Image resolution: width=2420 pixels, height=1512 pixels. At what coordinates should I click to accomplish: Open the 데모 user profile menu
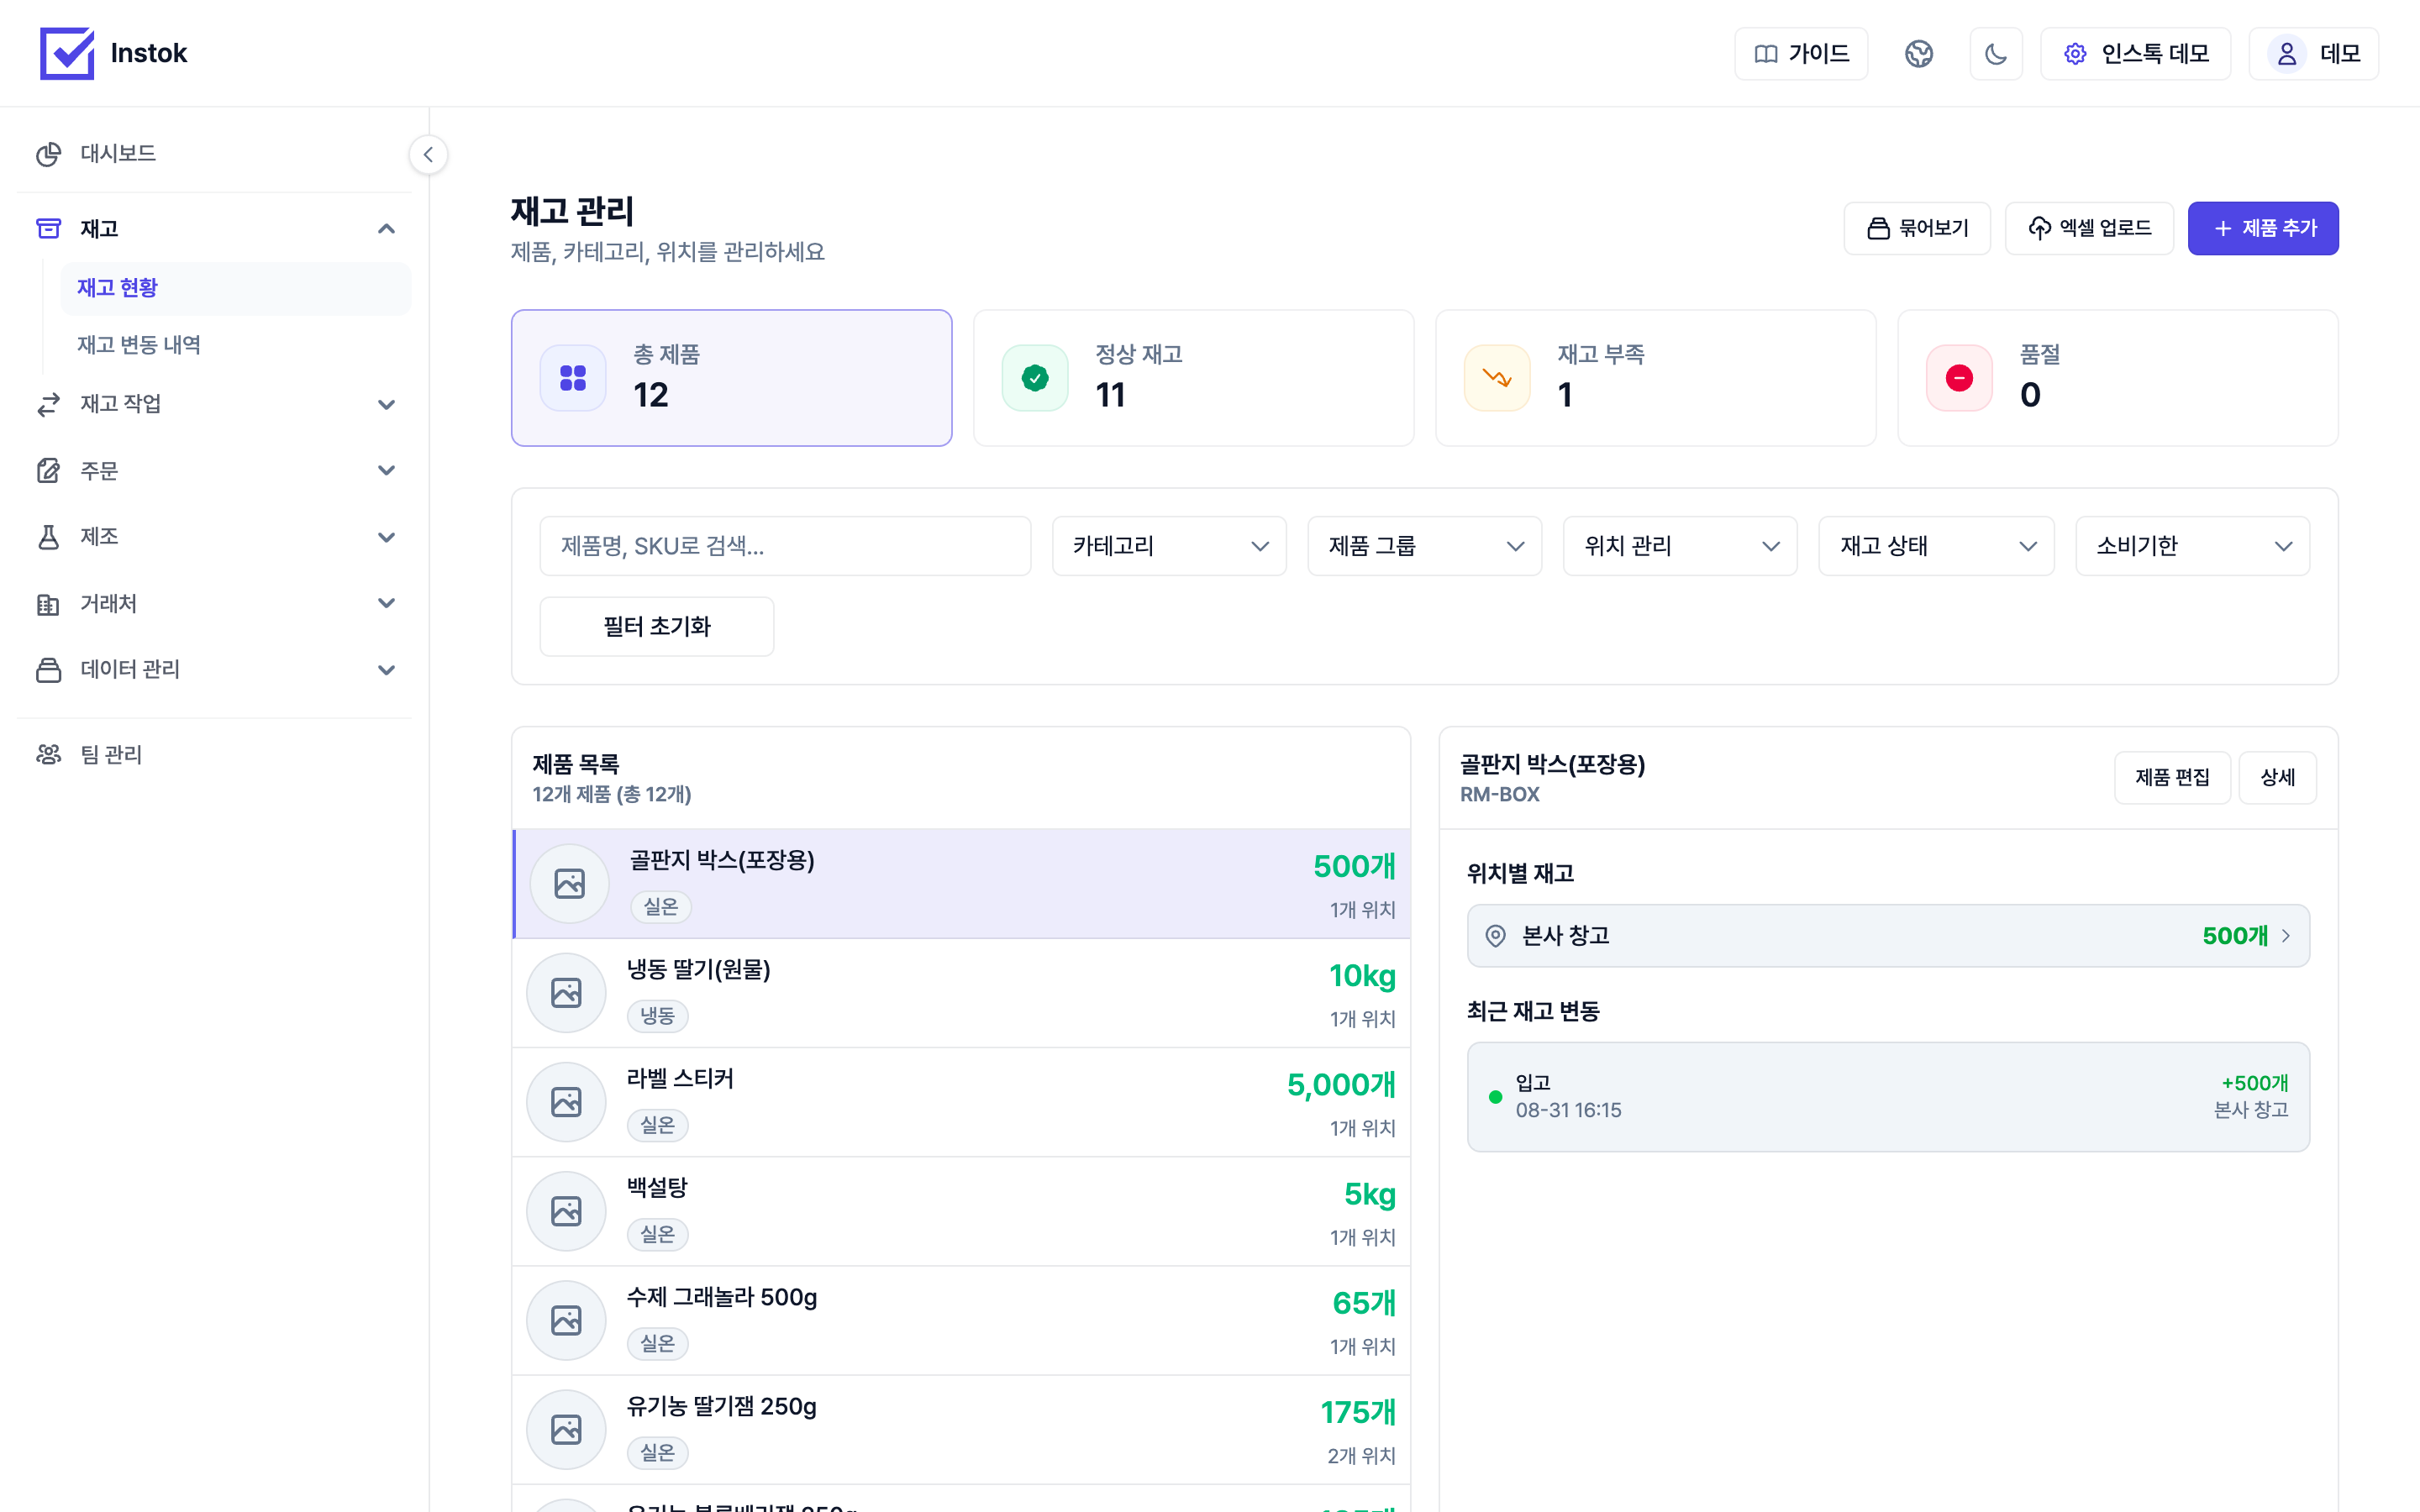pos(2313,53)
